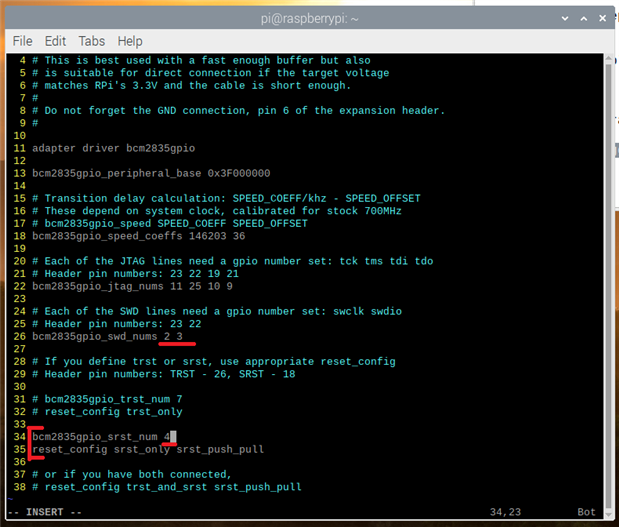
Task: Click comment 'bcm2835gpio_speed SPEED_COEFF SPEED_OFFSET'
Action: coord(176,223)
